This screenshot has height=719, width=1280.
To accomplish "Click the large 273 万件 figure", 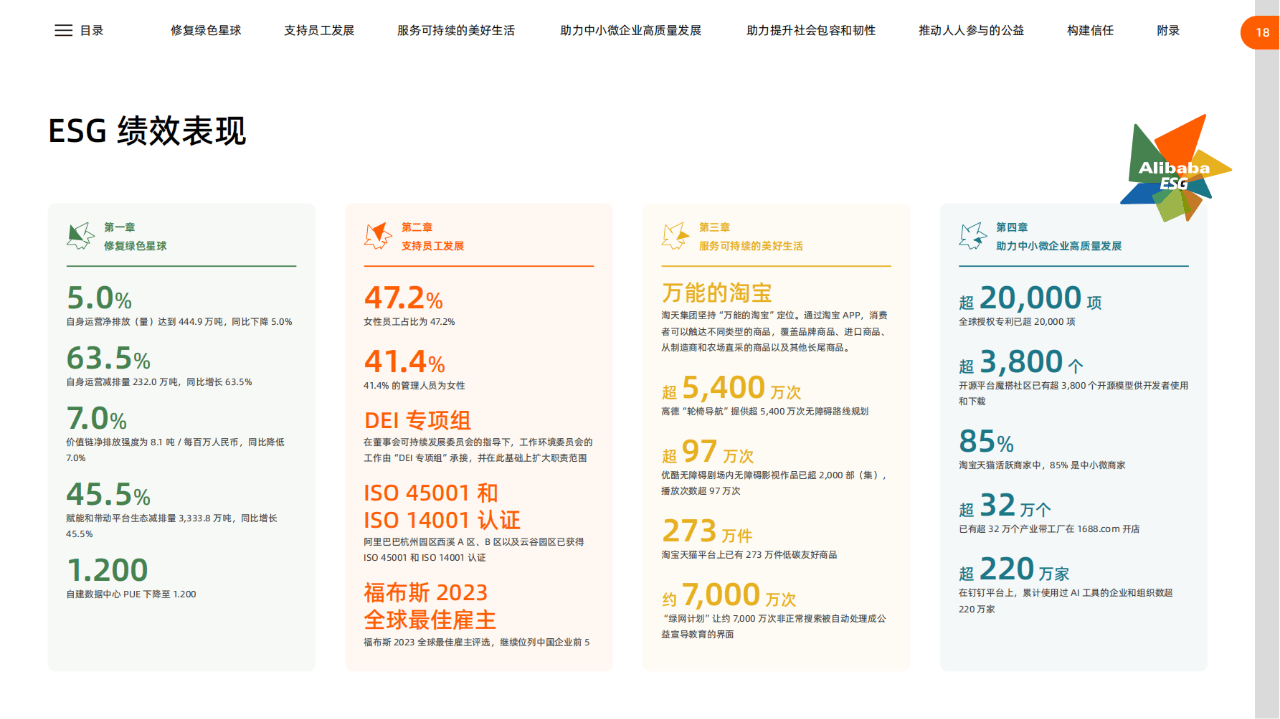I will click(707, 531).
